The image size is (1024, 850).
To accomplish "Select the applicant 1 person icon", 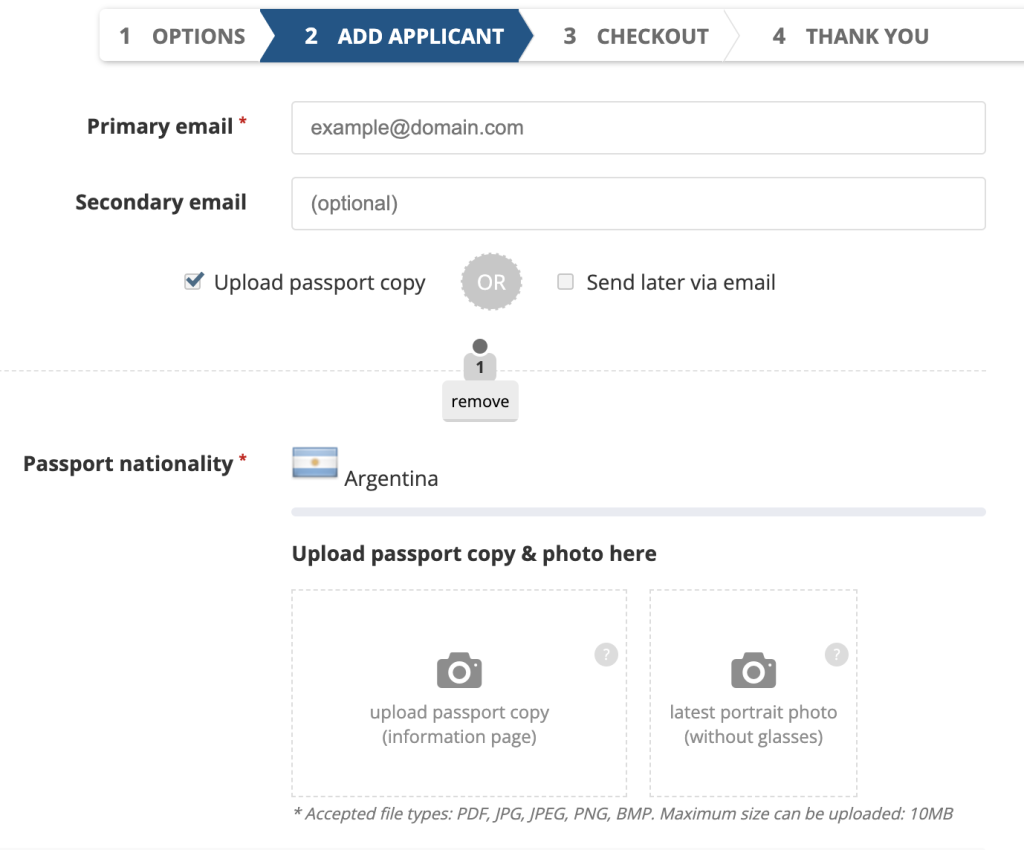I will [480, 359].
